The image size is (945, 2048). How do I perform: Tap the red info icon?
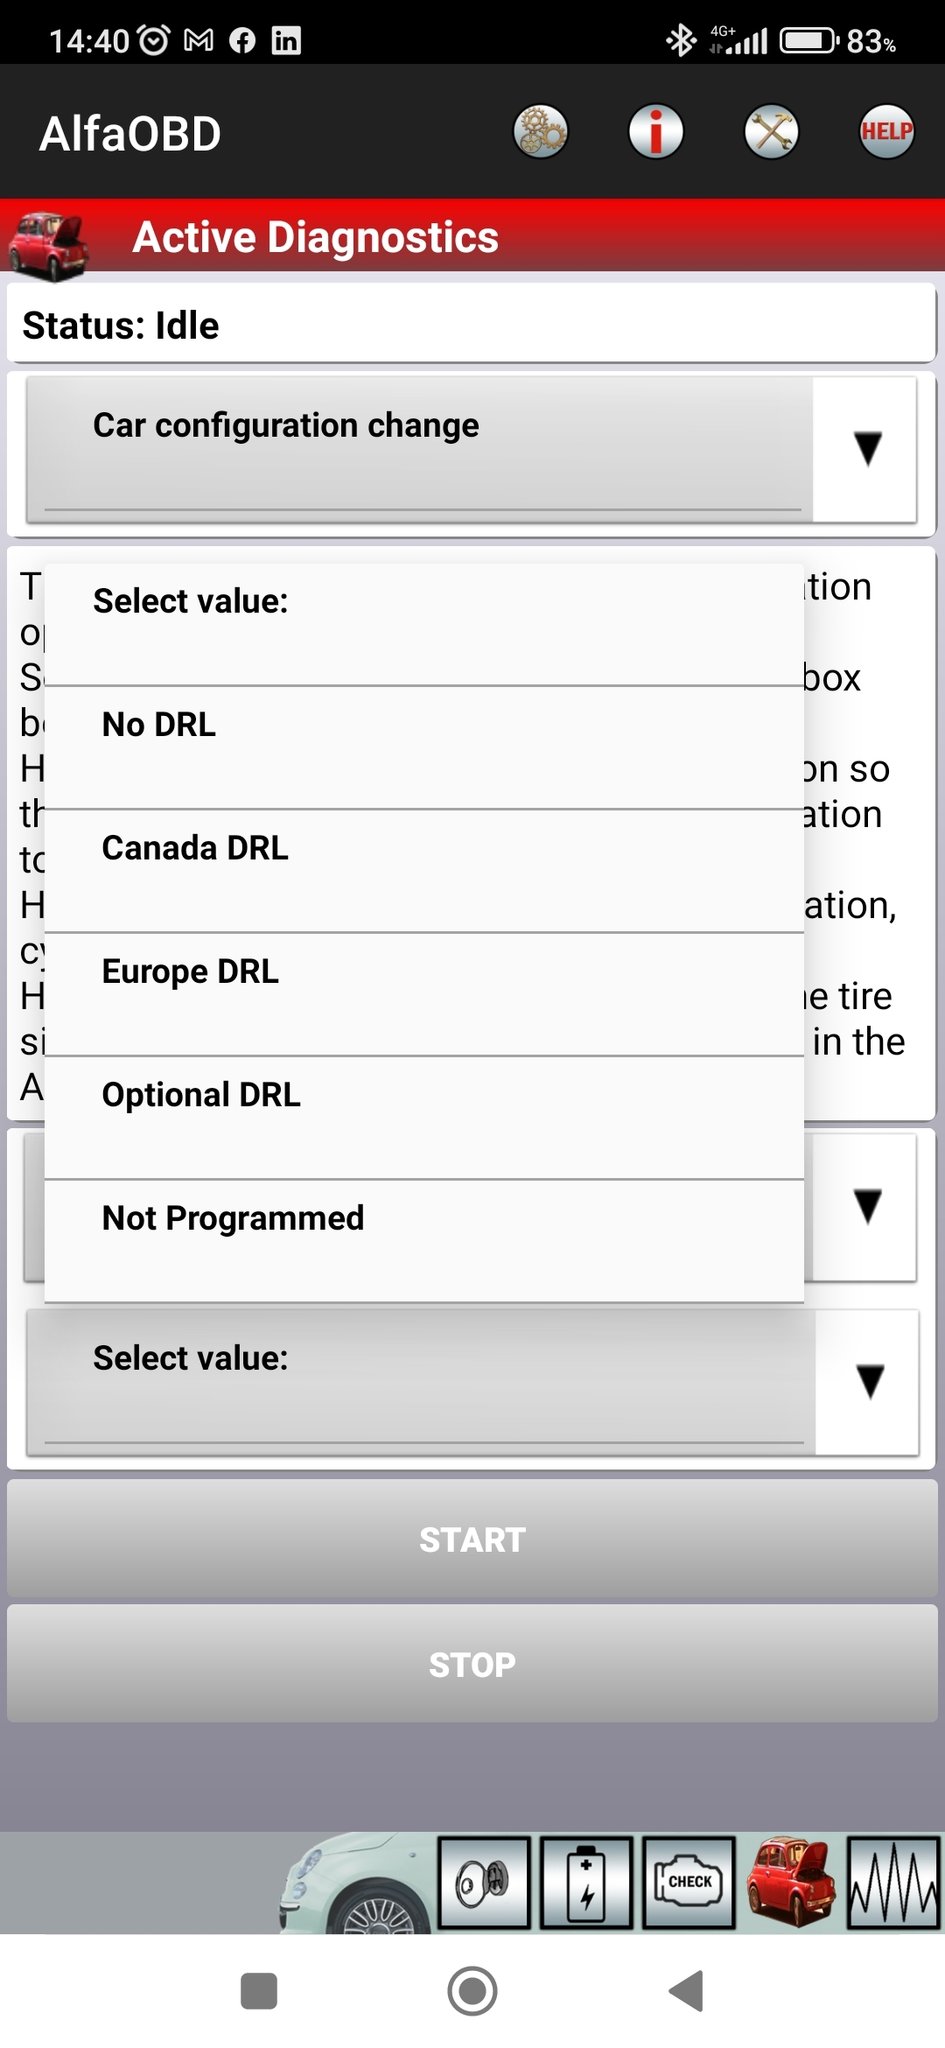coord(656,132)
